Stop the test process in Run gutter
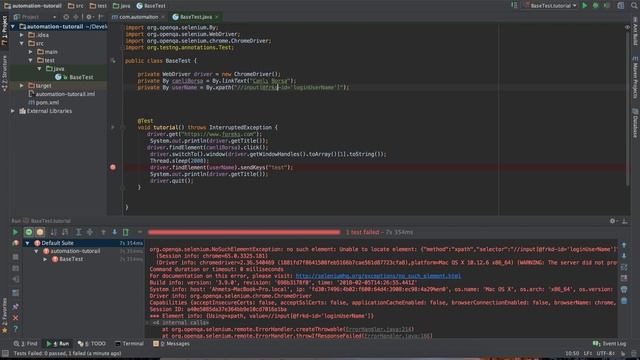 pyautogui.click(x=16, y=257)
